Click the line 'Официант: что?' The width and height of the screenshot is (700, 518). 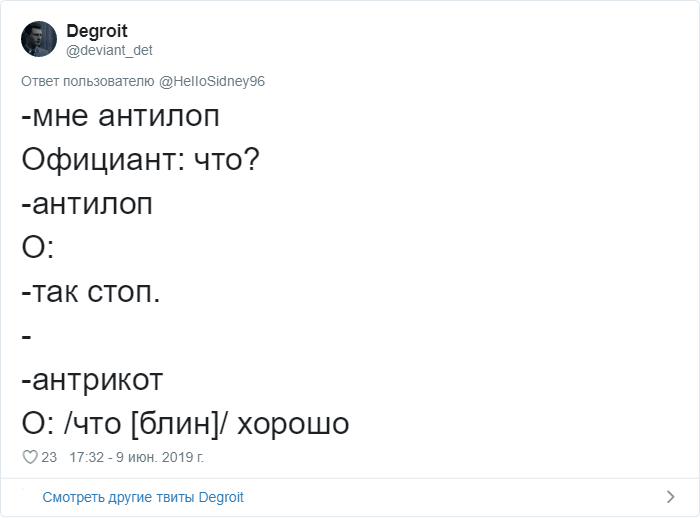[141, 160]
